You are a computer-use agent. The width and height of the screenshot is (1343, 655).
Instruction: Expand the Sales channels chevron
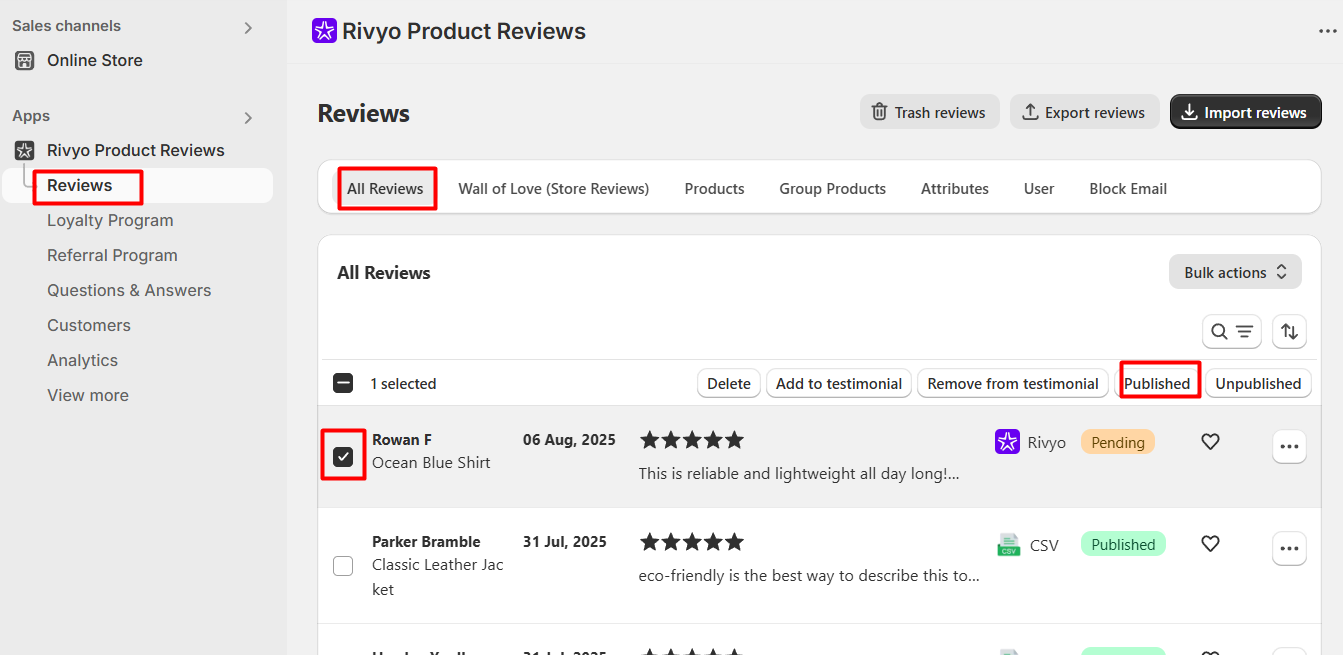tap(248, 28)
